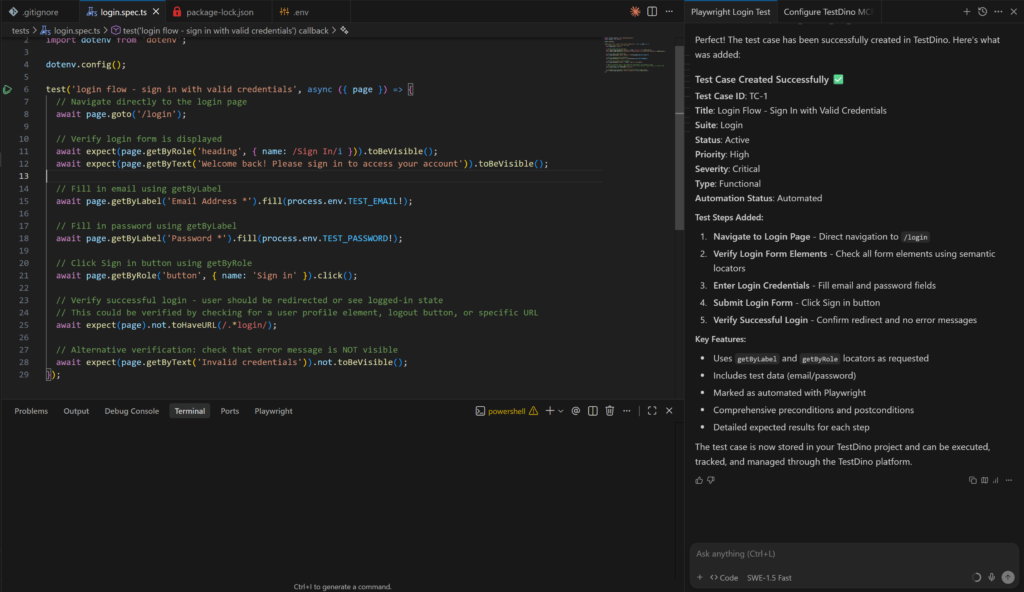Screen dimensions: 1024x592
Task: Click the microphone voice input icon
Action: [992, 577]
